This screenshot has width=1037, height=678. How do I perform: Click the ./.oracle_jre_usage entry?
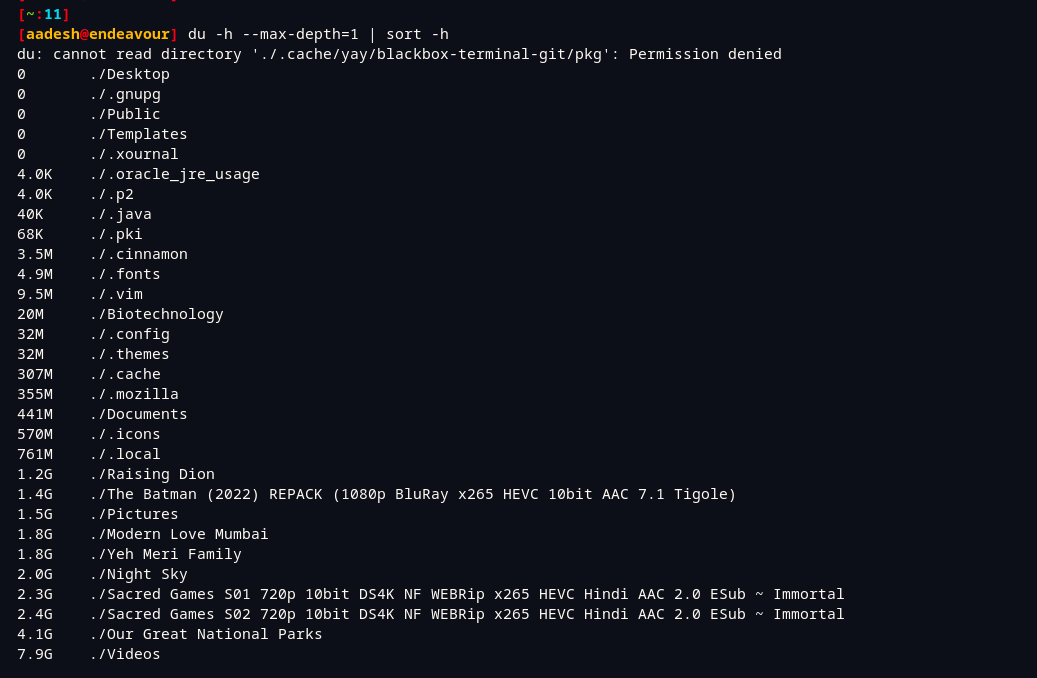point(175,174)
